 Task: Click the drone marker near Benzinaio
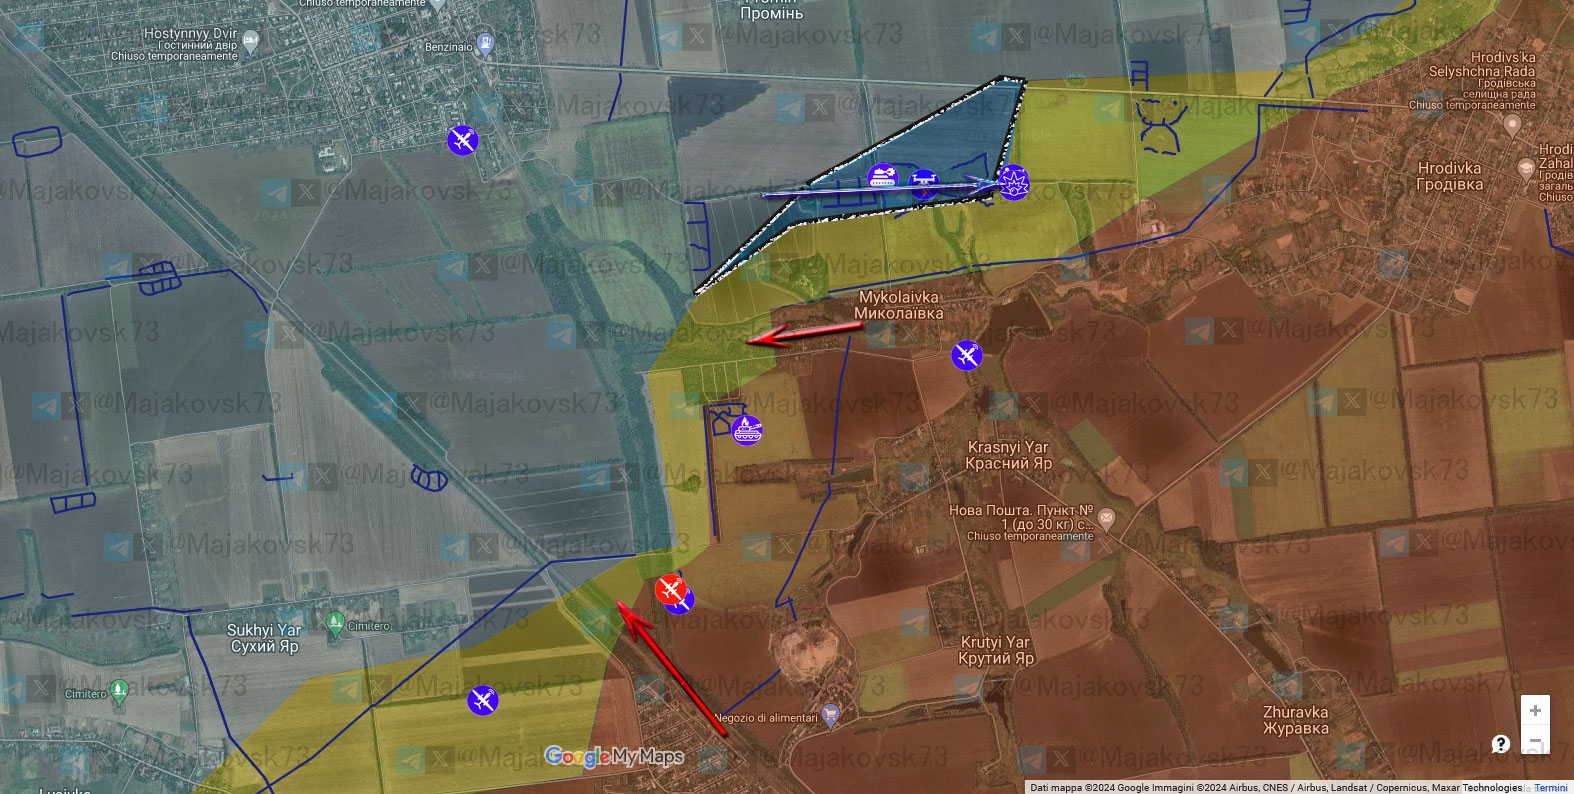[x=462, y=140]
